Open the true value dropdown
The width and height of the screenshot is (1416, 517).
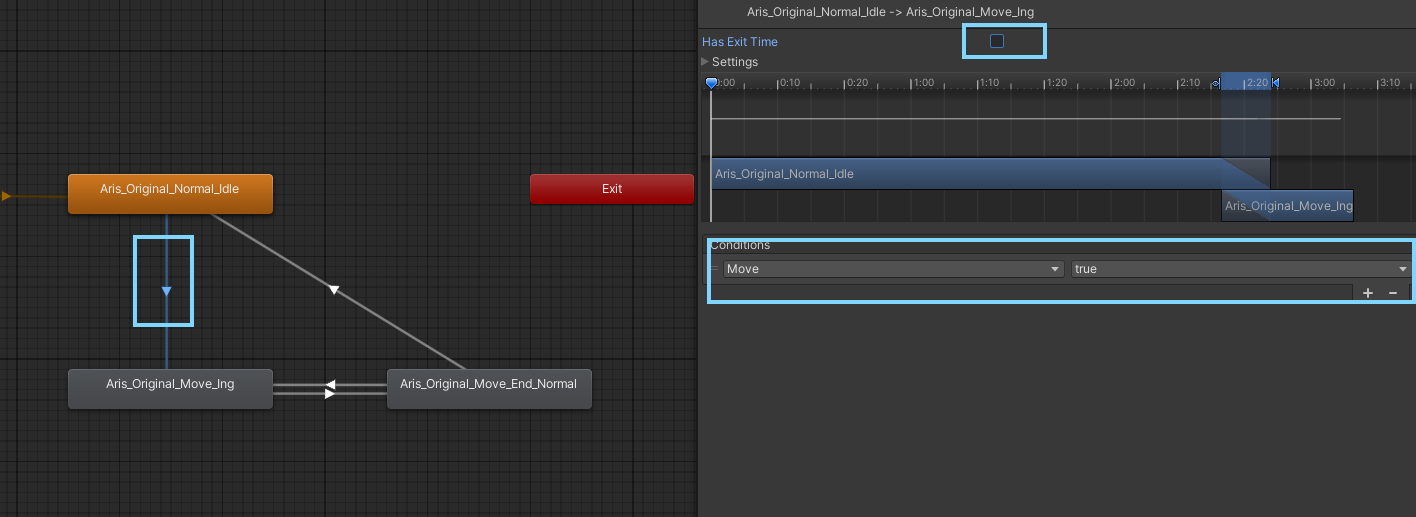point(1240,269)
